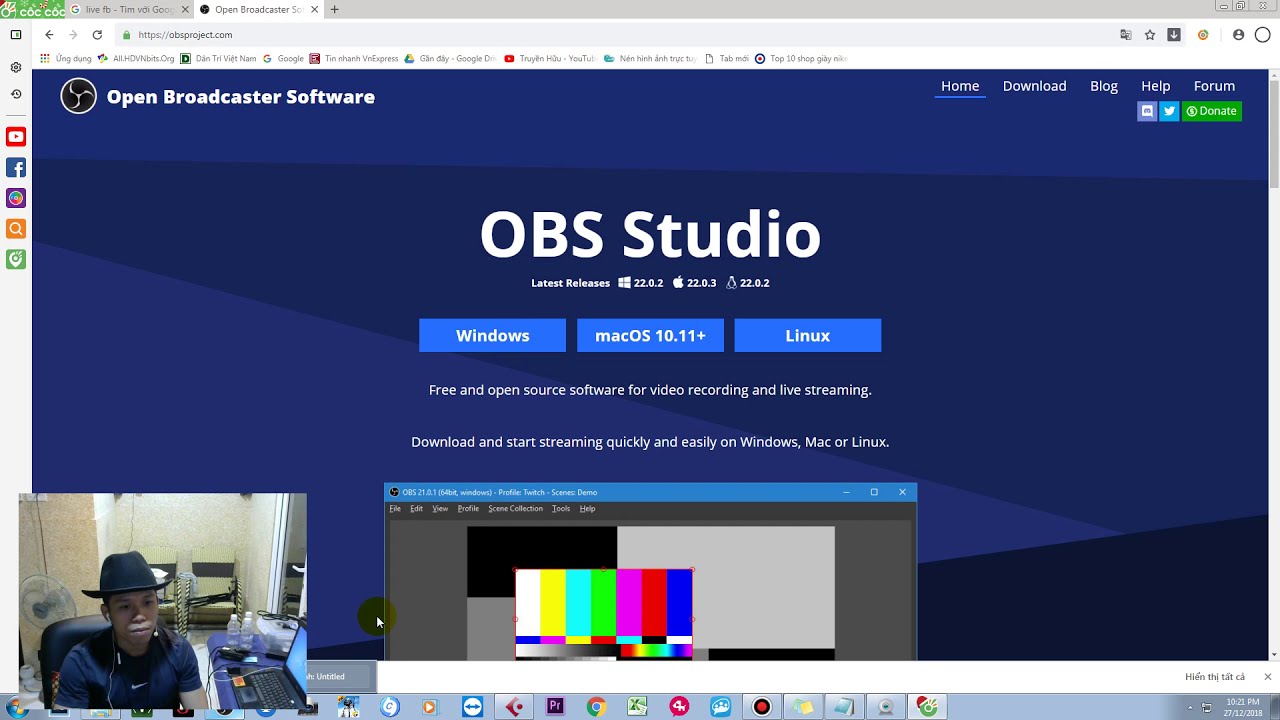Open the Google Drive 'Gần đây' bookmark
1280x720 pixels.
click(450, 59)
